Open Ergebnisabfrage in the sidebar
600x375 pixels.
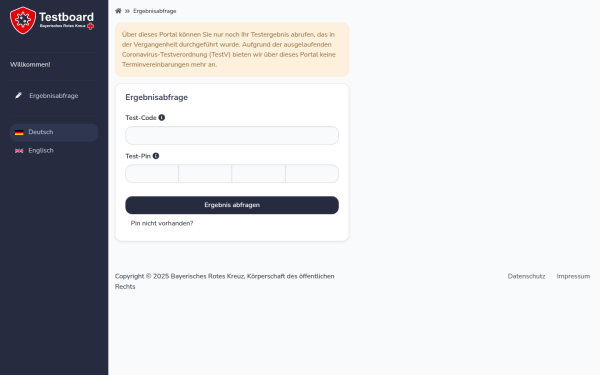(x=54, y=96)
